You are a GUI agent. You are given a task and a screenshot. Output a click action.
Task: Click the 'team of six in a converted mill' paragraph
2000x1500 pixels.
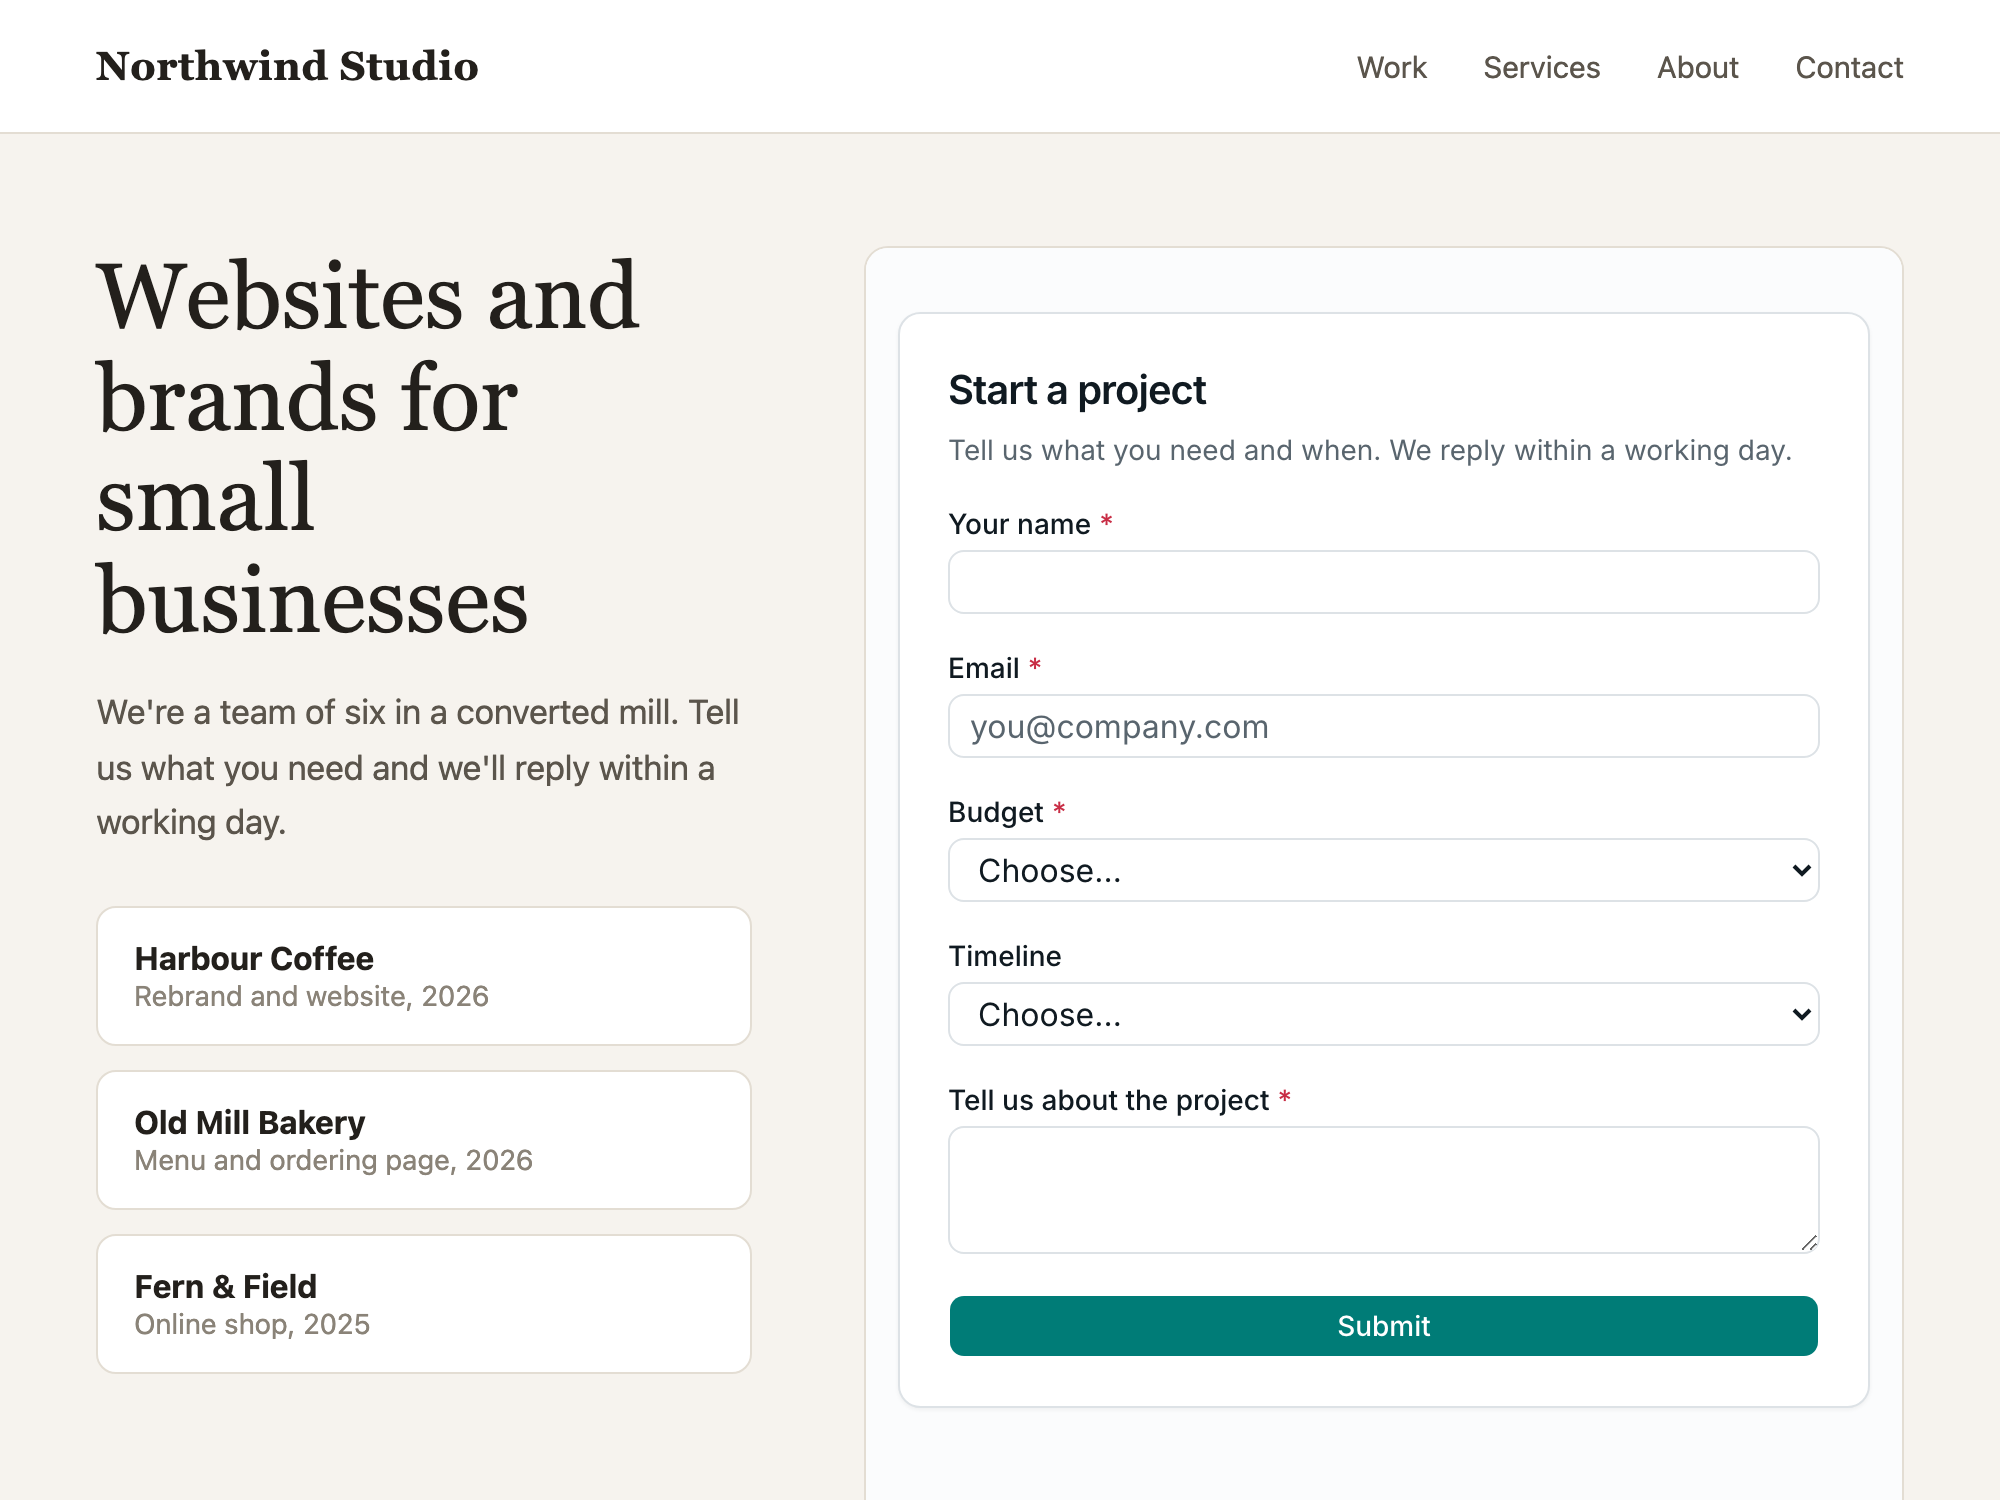pos(418,767)
